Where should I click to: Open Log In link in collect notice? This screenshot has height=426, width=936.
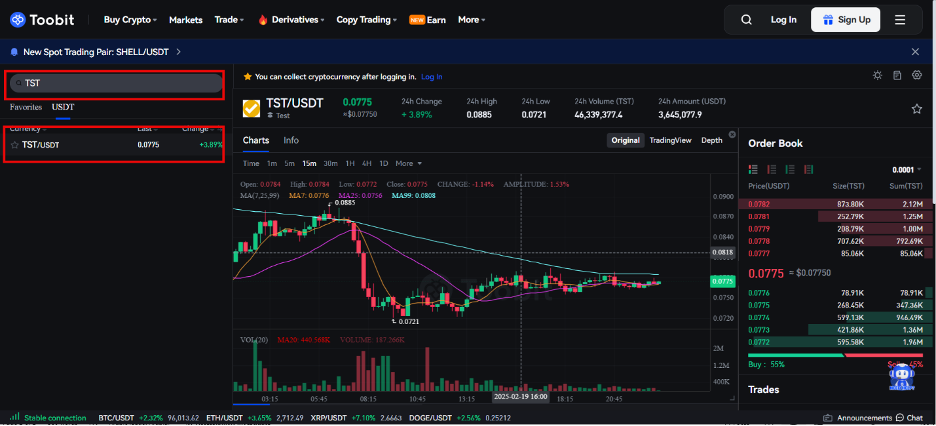(432, 77)
